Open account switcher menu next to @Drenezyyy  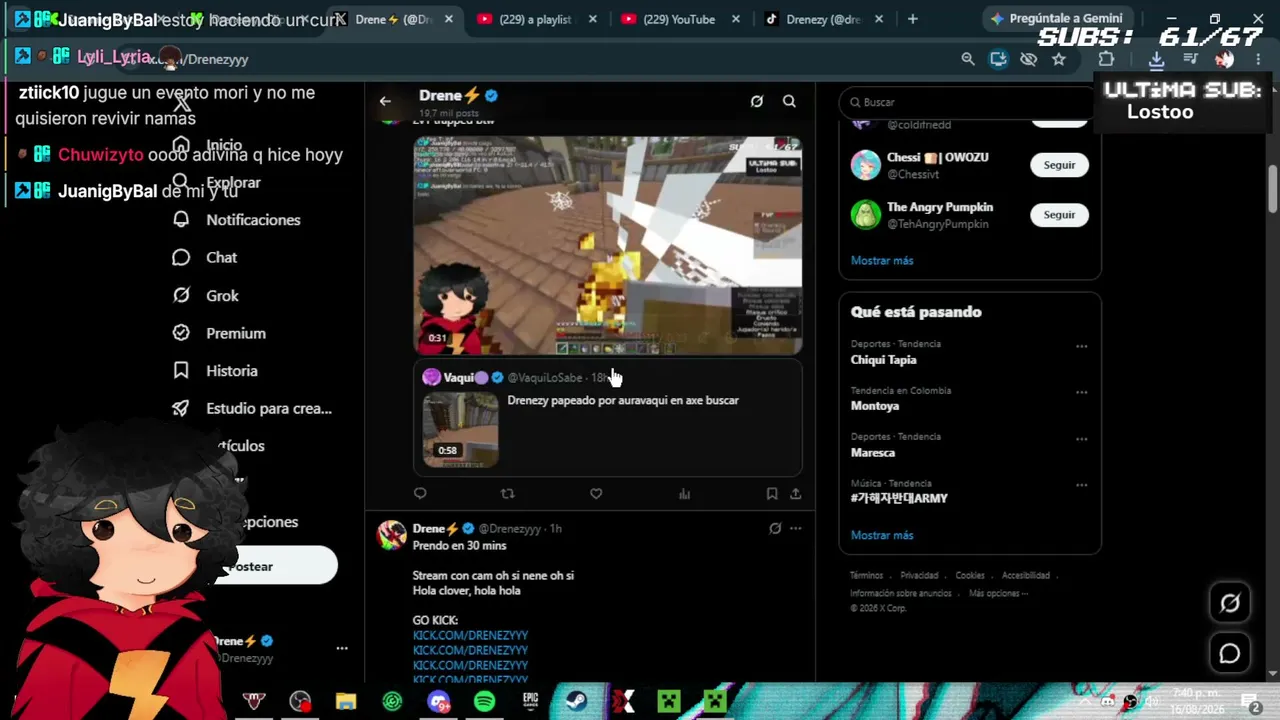342,648
